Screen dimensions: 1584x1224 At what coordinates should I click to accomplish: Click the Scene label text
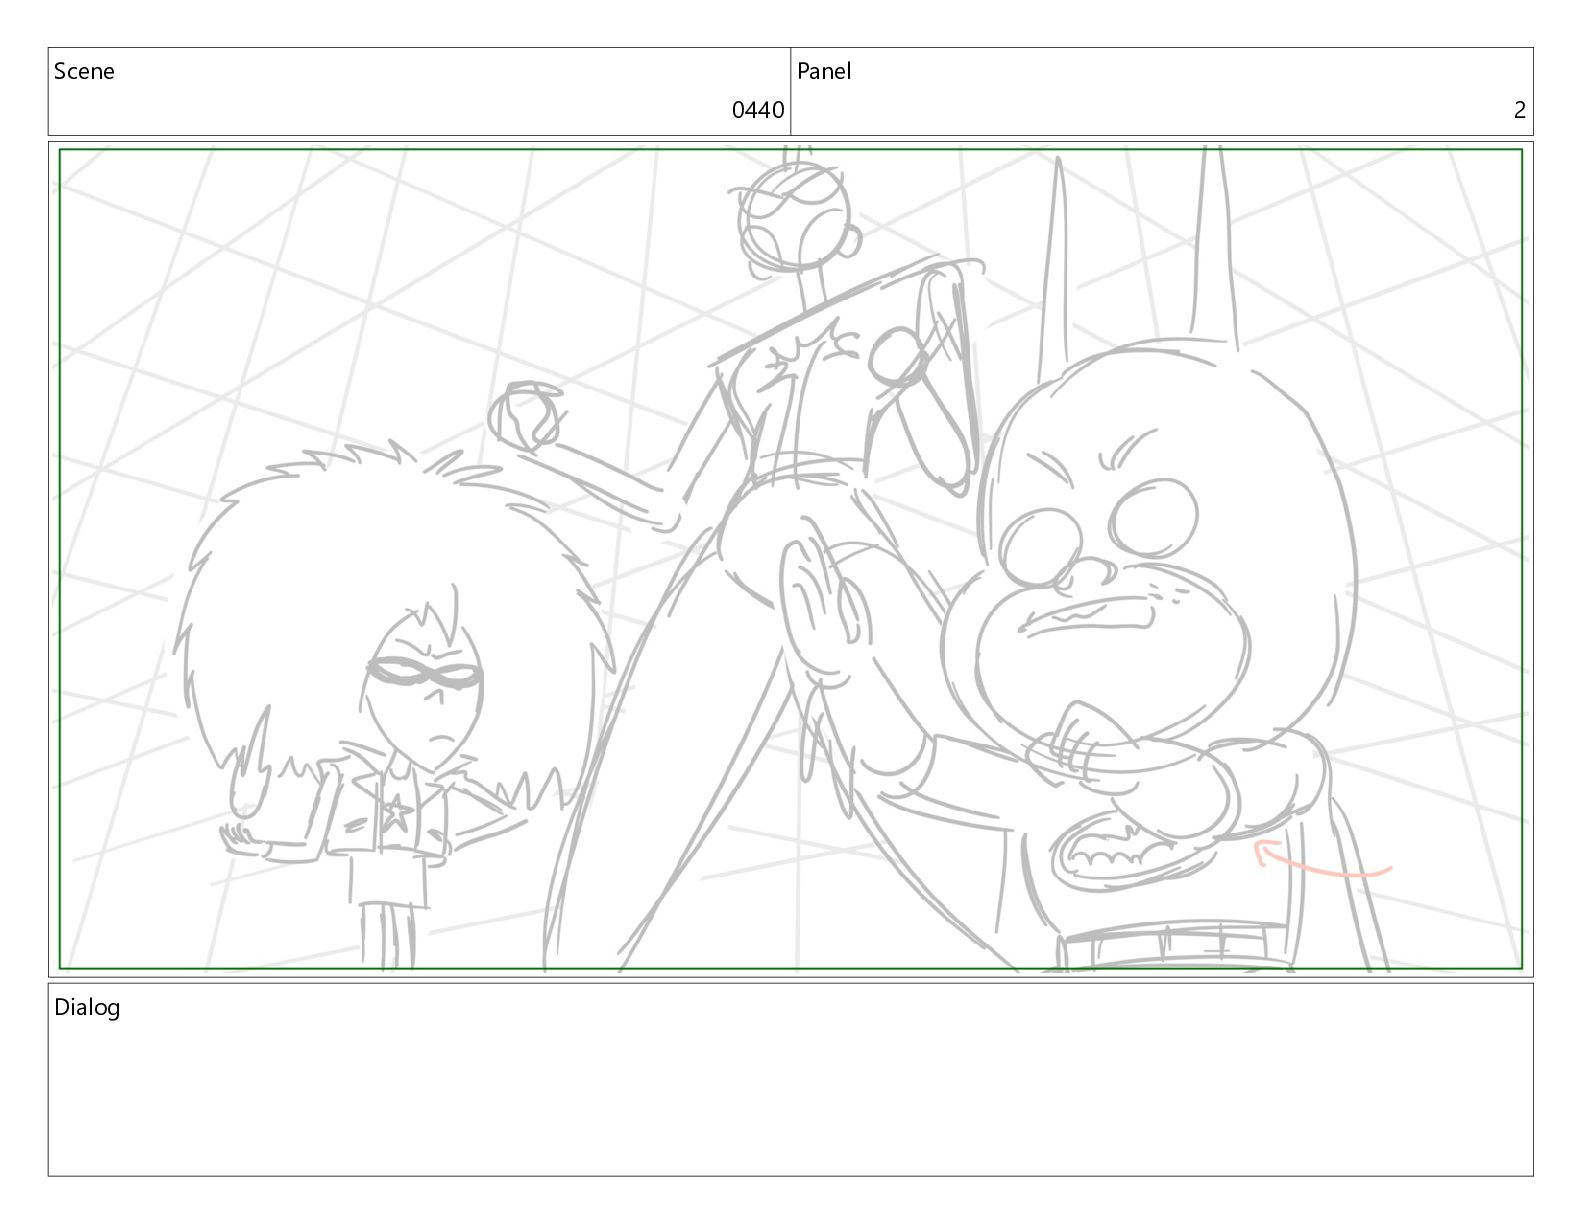pos(84,71)
